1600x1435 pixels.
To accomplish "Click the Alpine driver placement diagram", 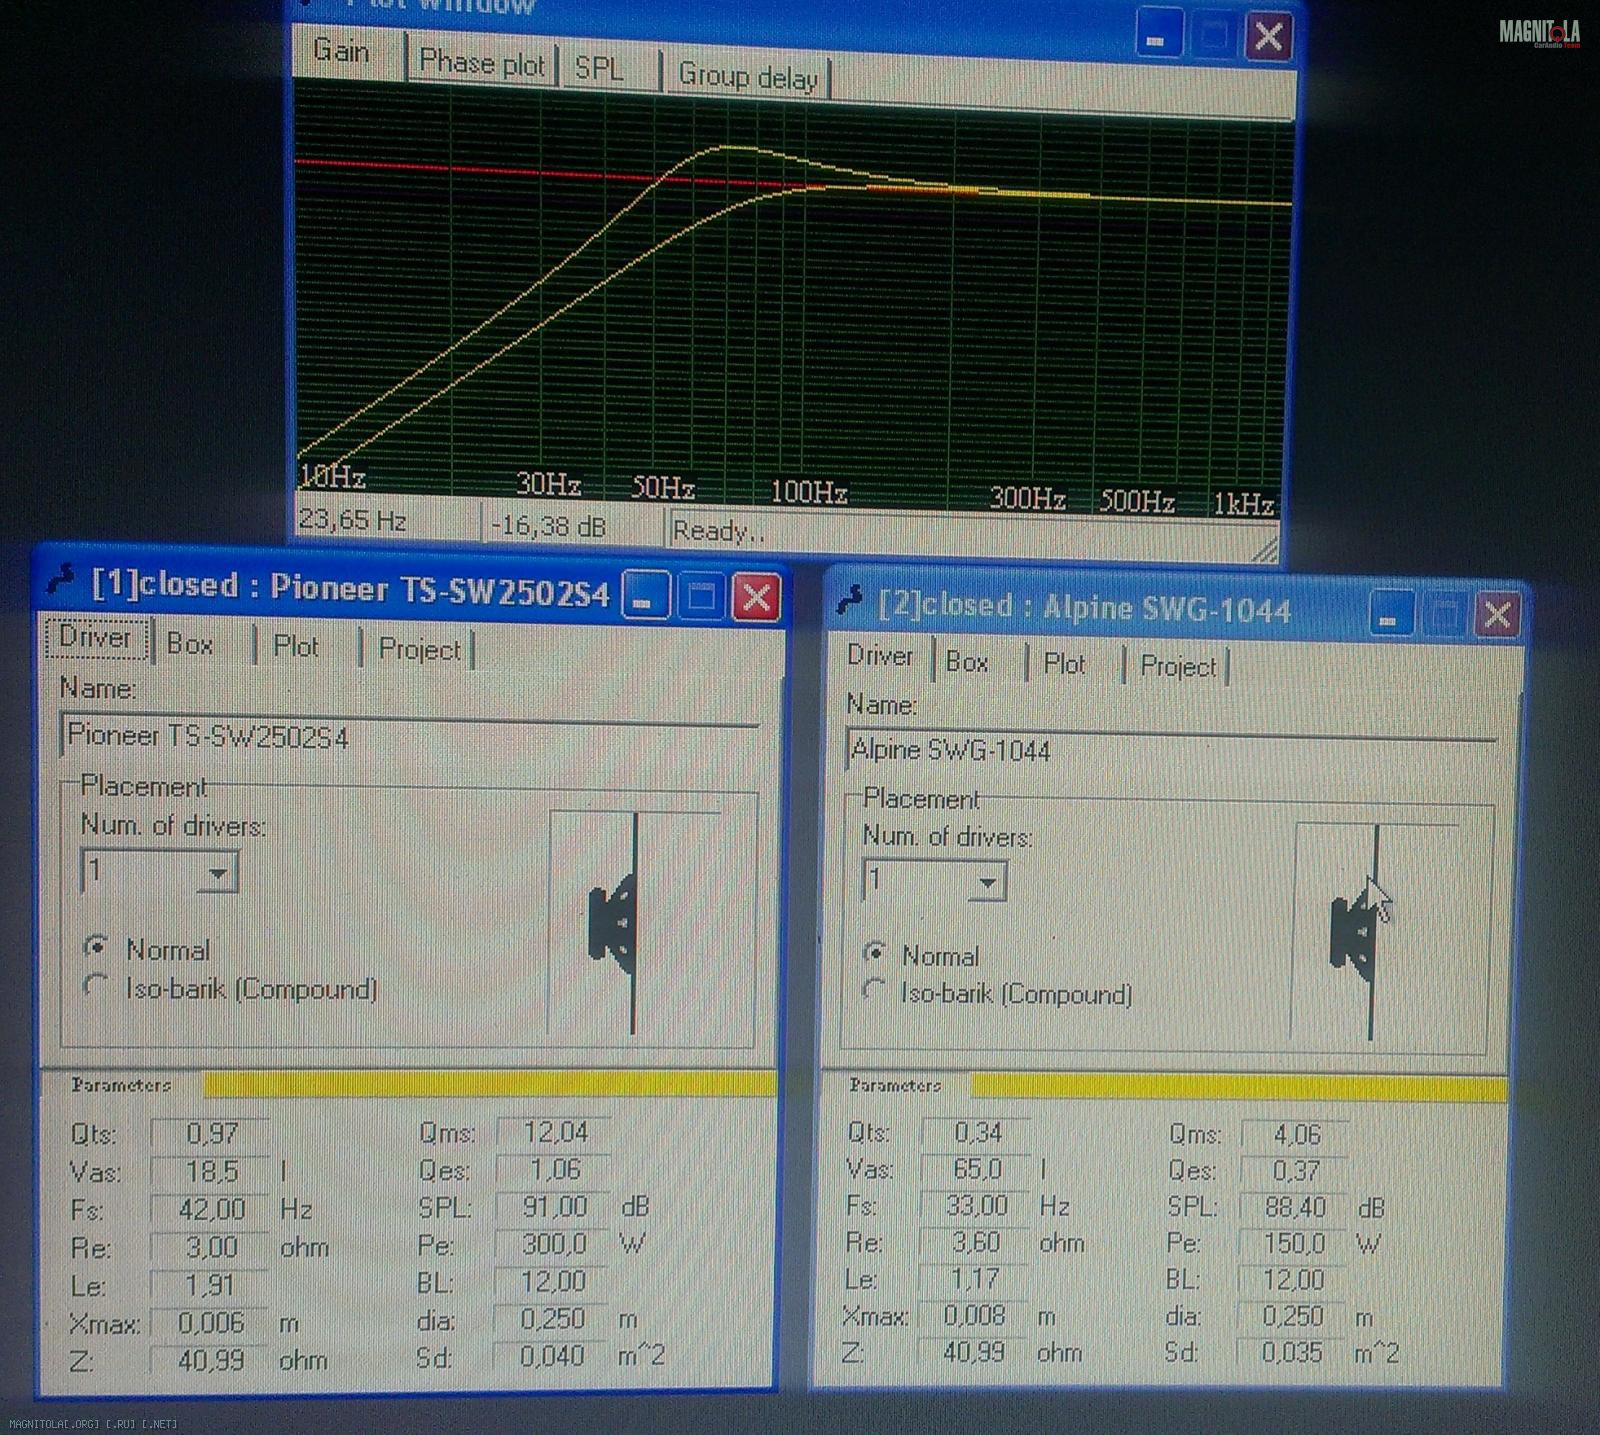I will point(1376,932).
